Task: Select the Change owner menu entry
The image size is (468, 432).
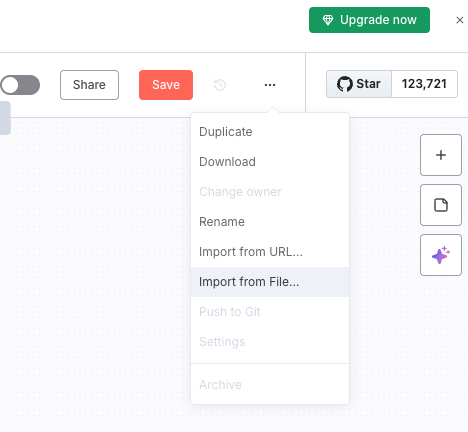Action: [x=270, y=192]
